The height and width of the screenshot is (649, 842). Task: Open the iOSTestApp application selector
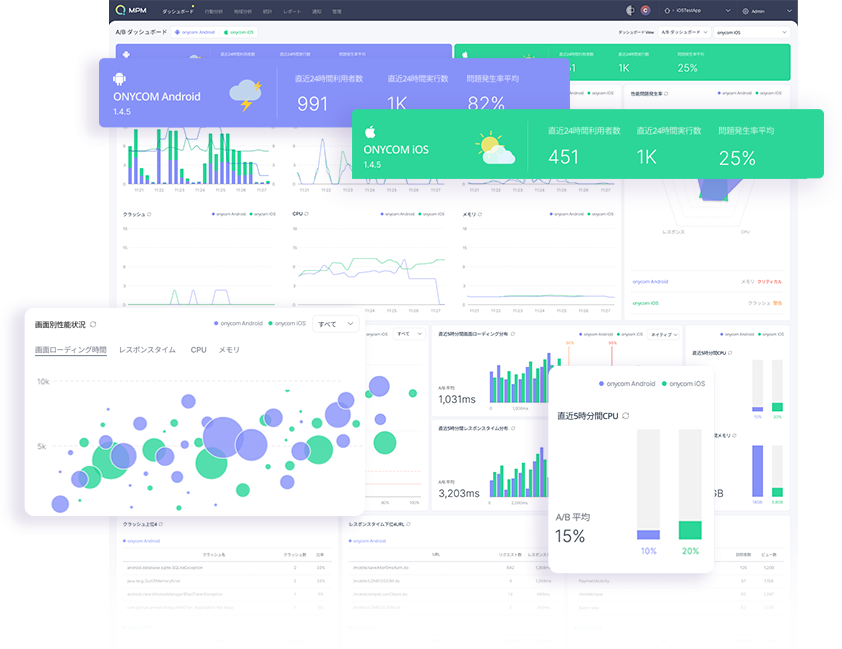(697, 10)
